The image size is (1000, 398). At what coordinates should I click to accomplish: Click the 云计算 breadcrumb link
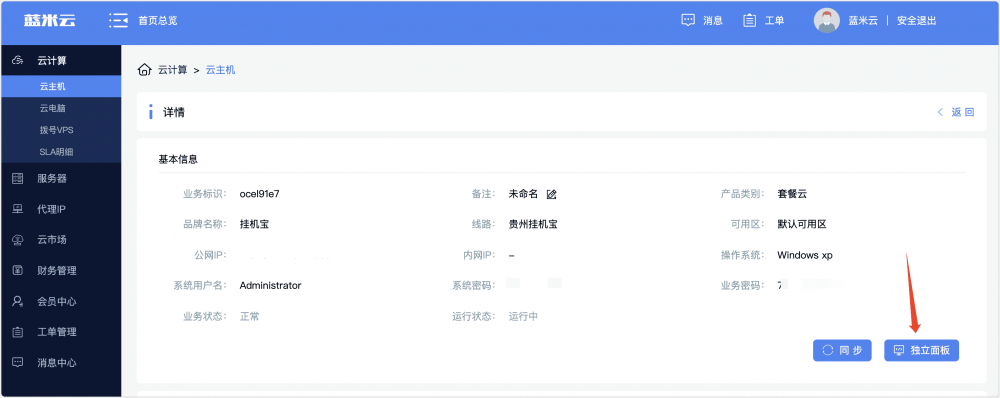[172, 70]
